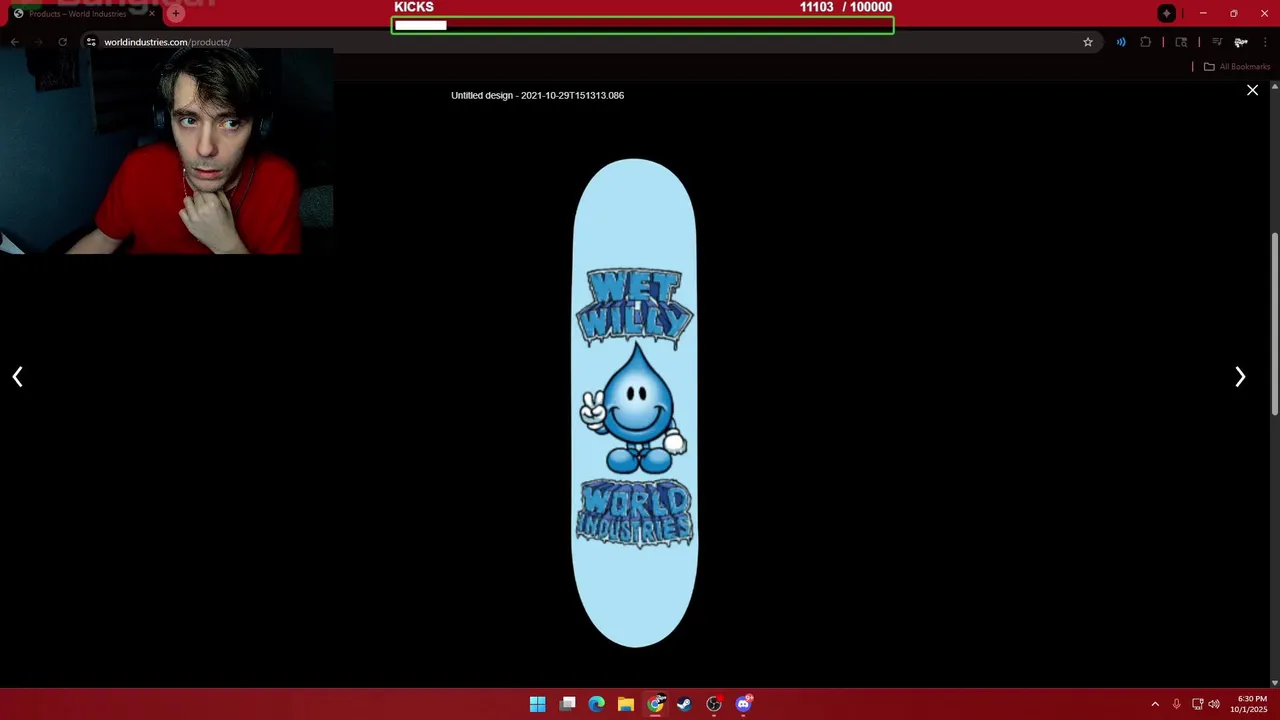Close the Products – World Industries tab
The height and width of the screenshot is (720, 1280).
coord(152,14)
